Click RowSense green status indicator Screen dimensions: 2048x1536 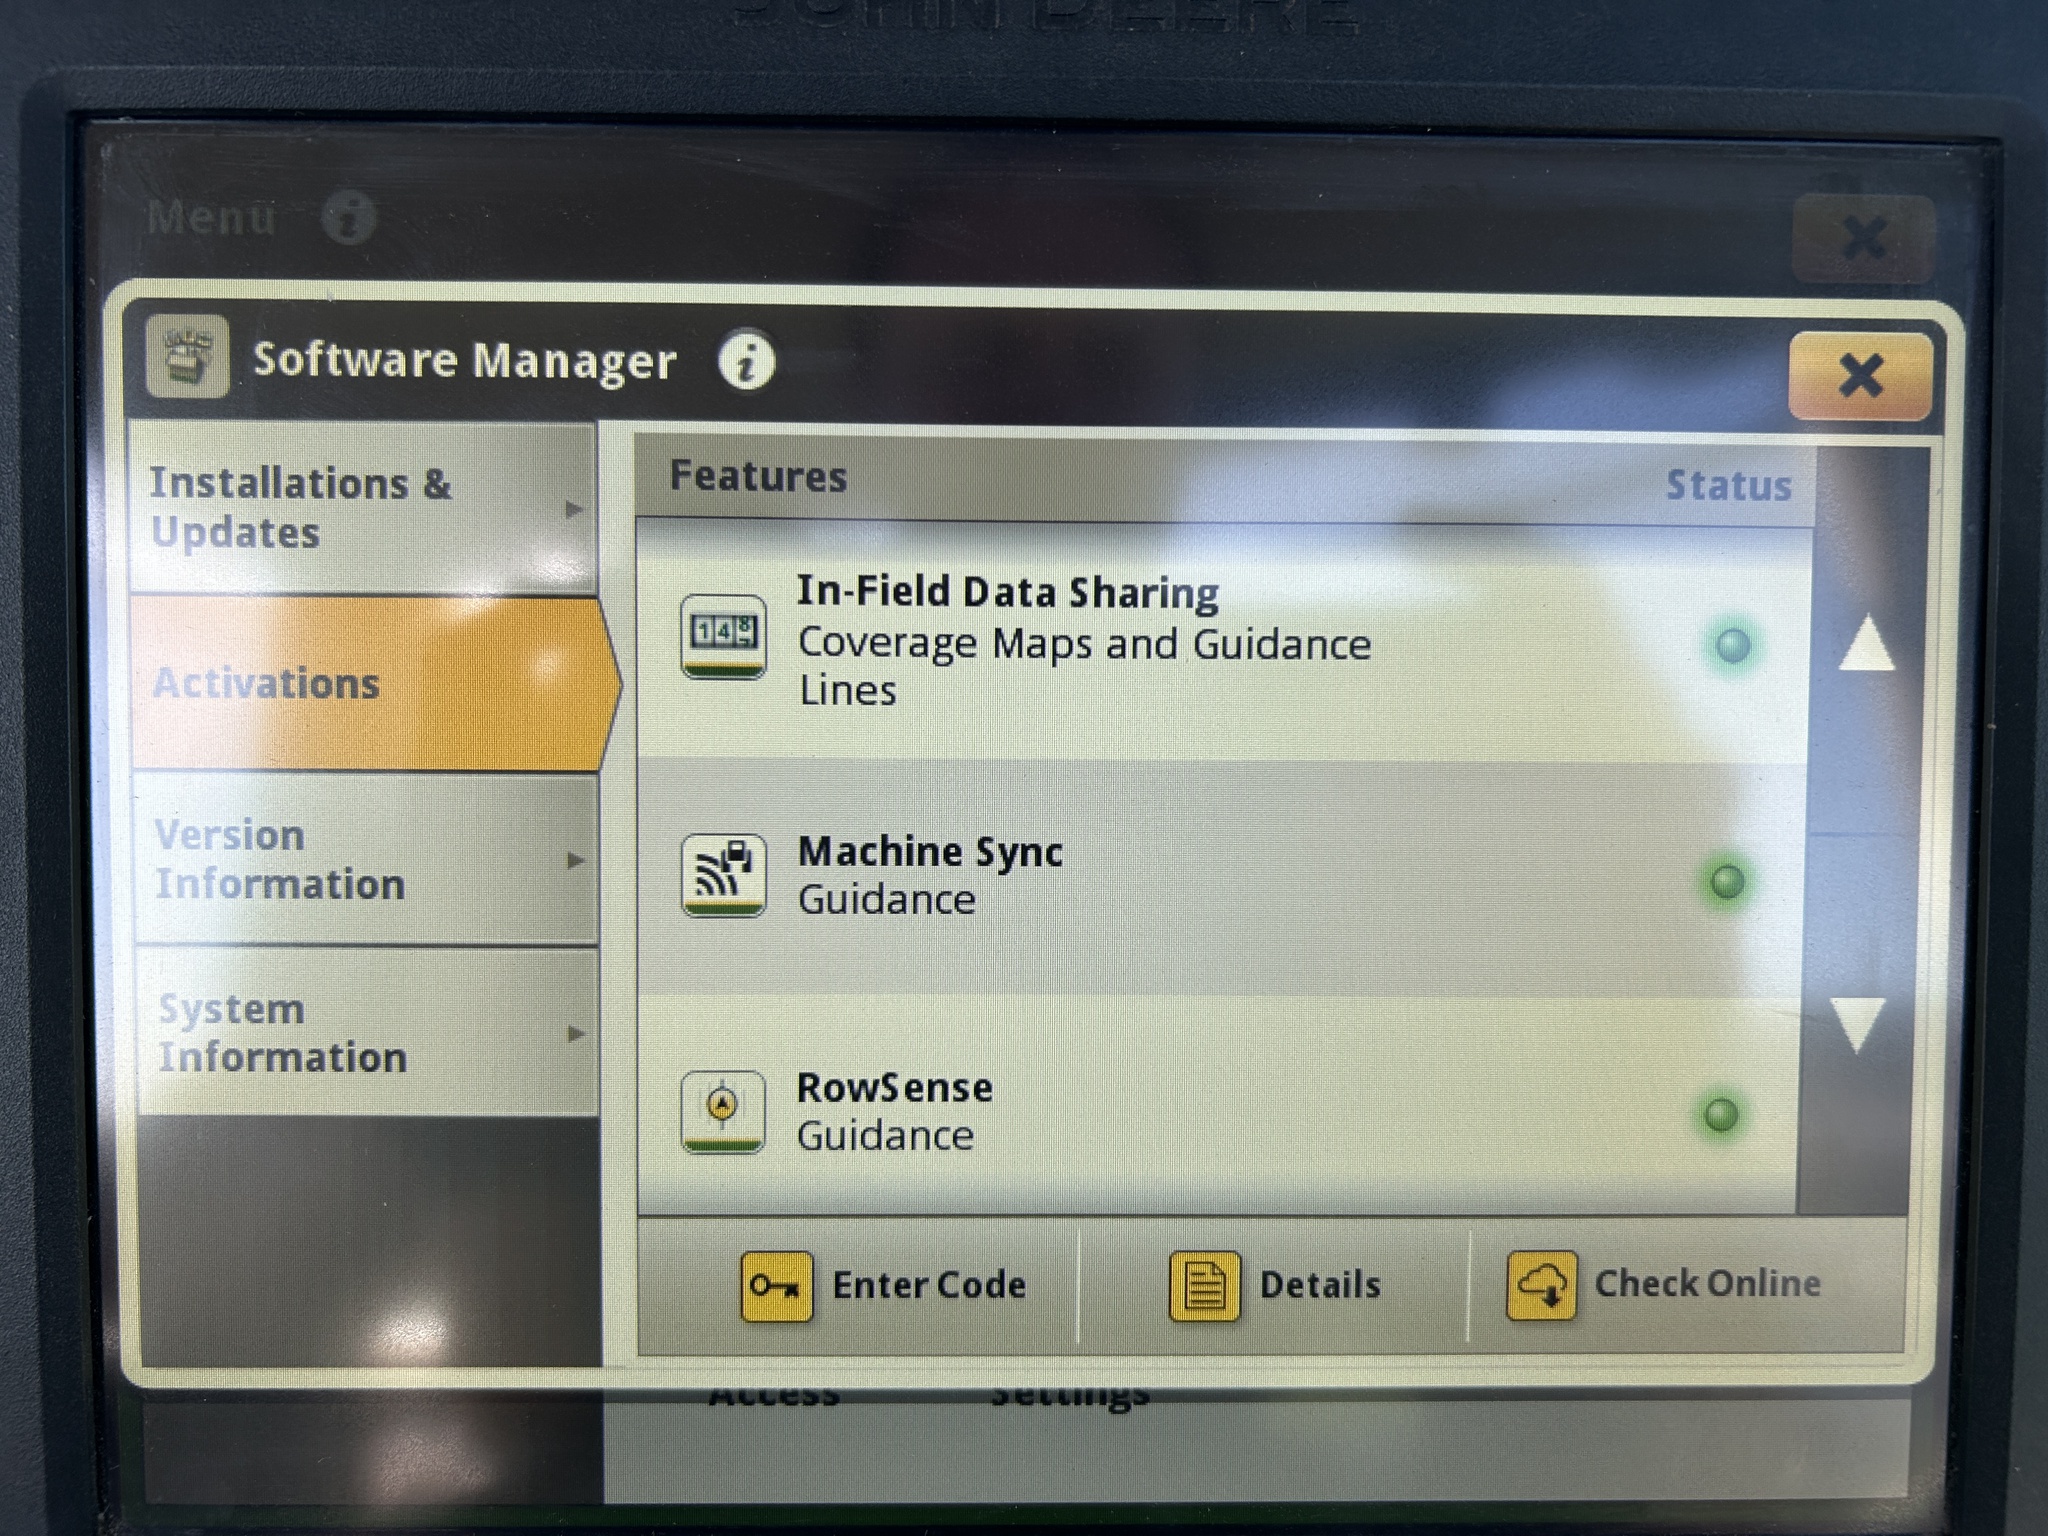click(x=1721, y=1114)
